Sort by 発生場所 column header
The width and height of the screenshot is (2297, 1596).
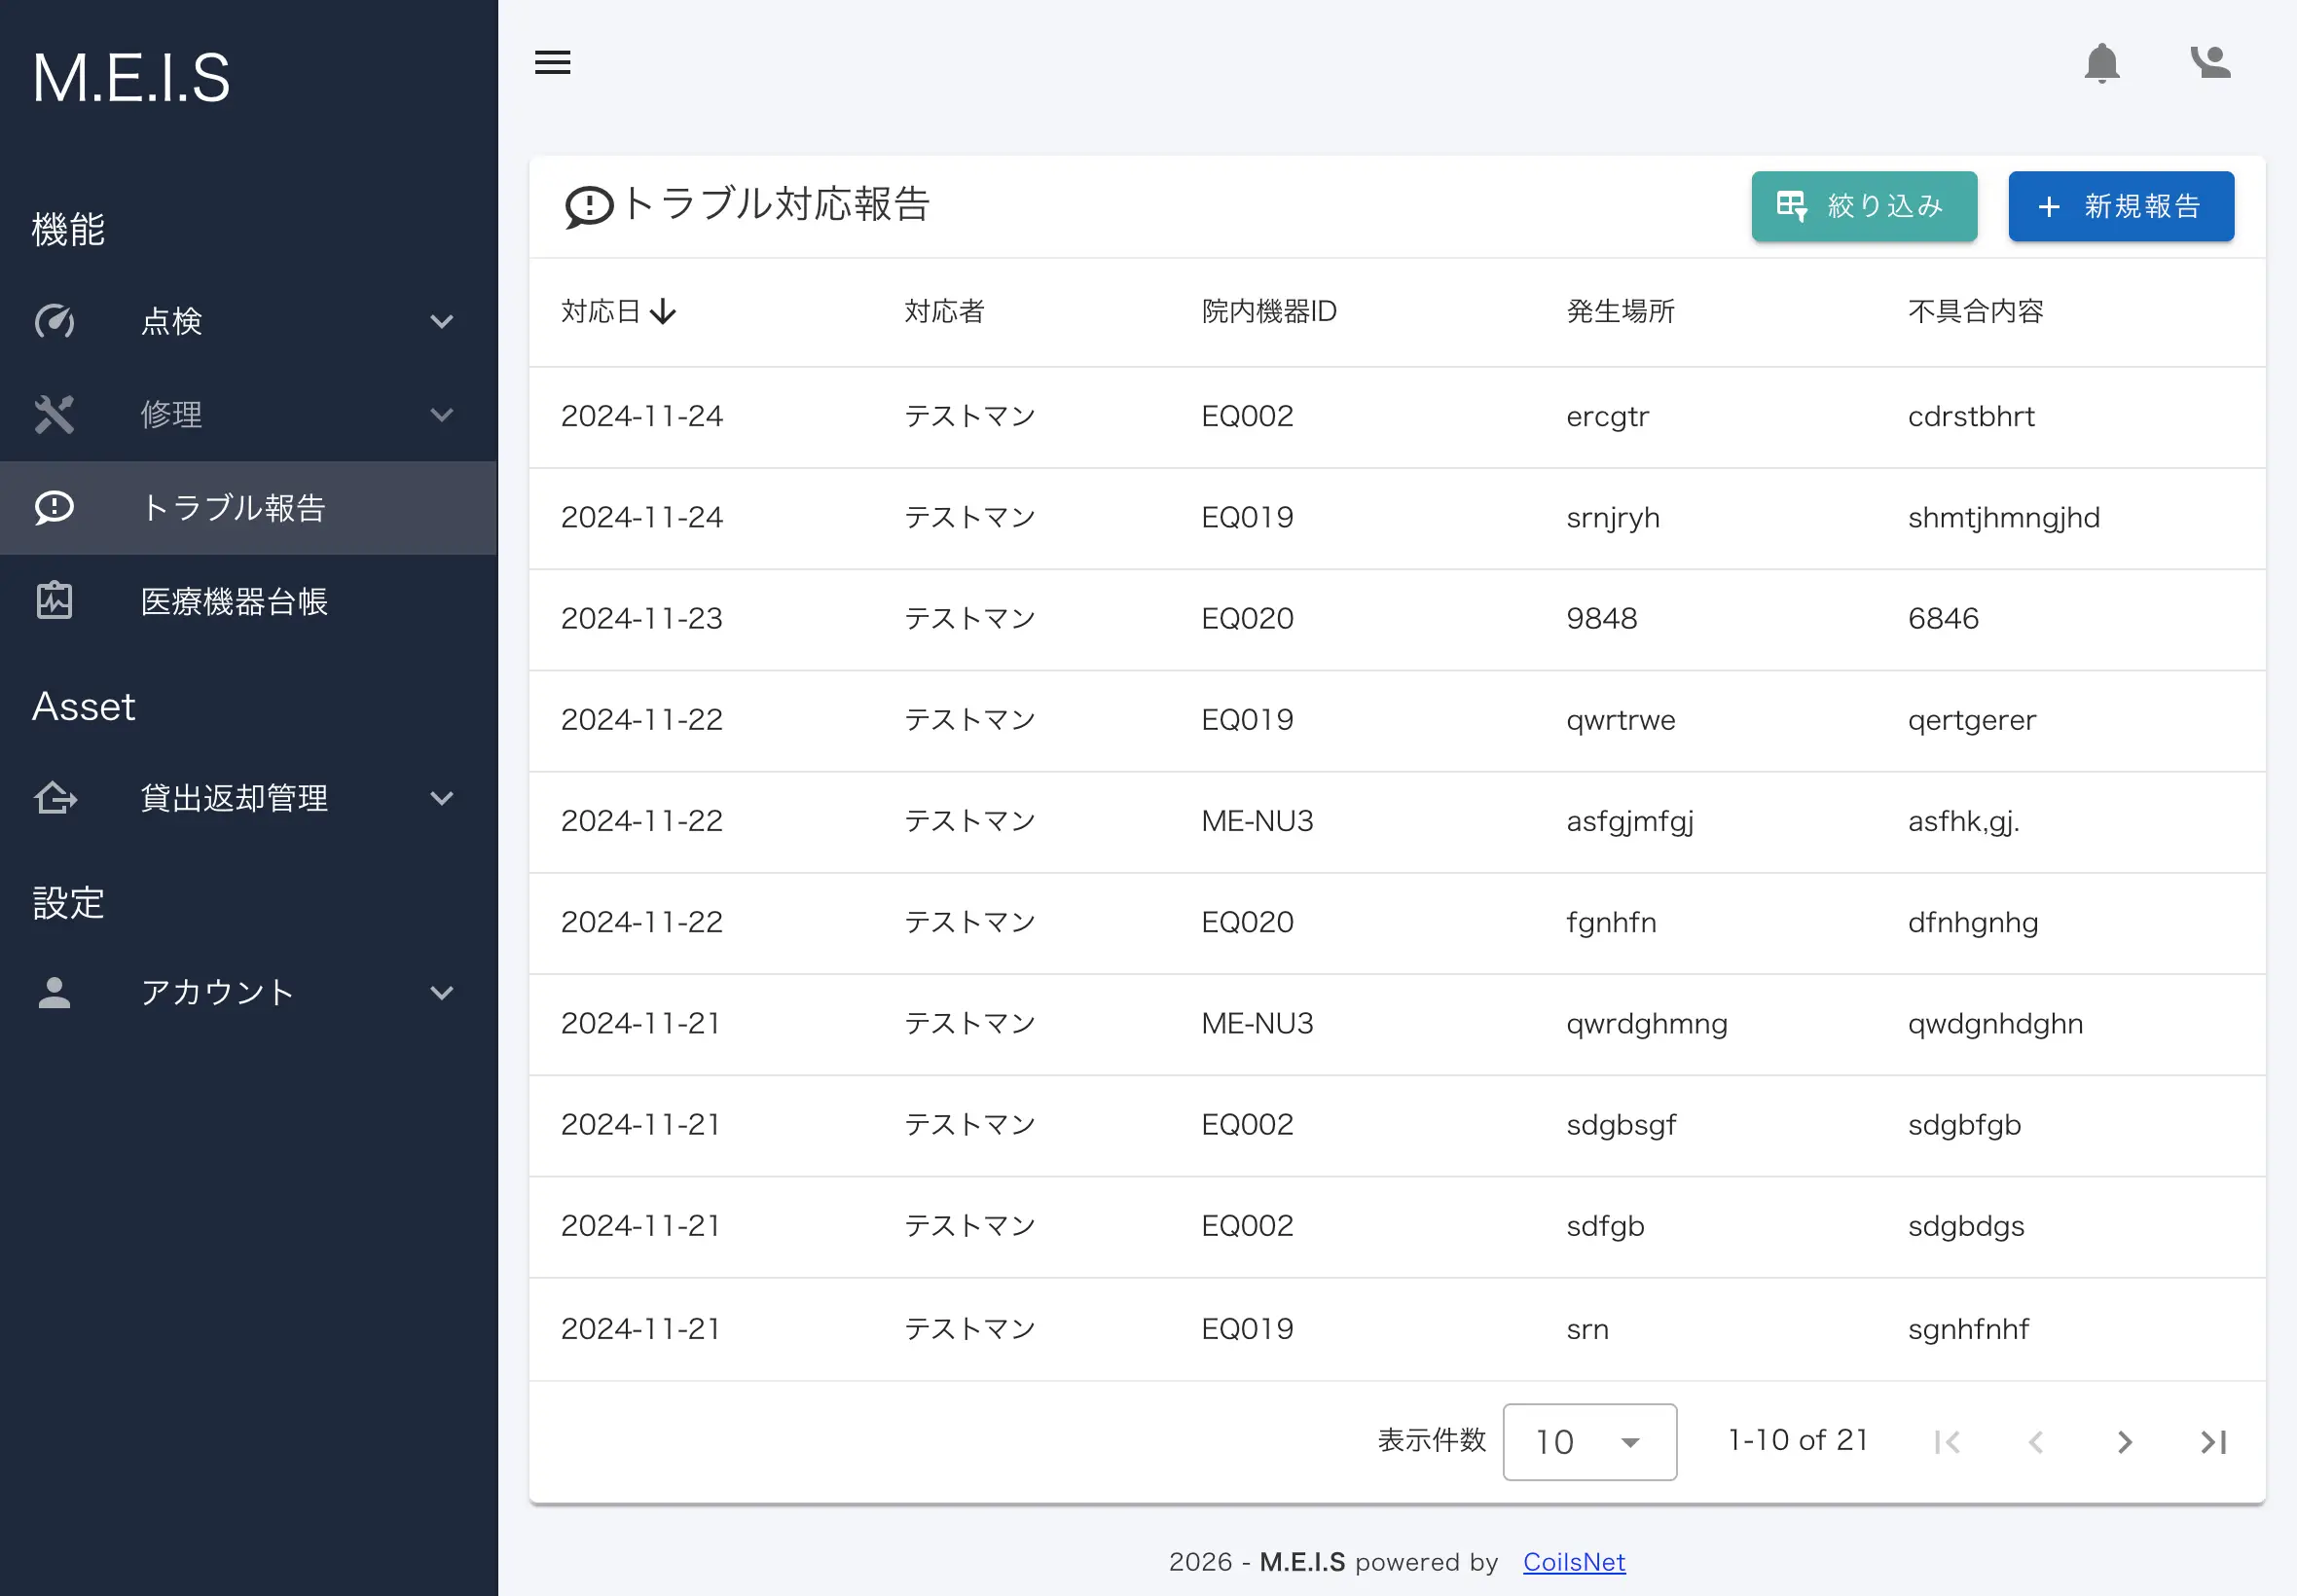(1621, 312)
